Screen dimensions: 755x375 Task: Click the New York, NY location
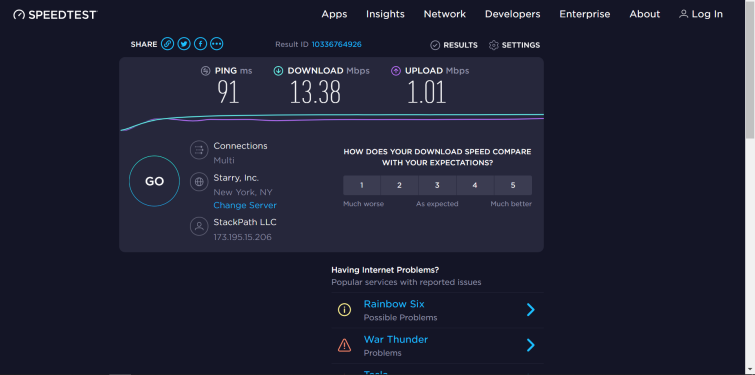243,192
